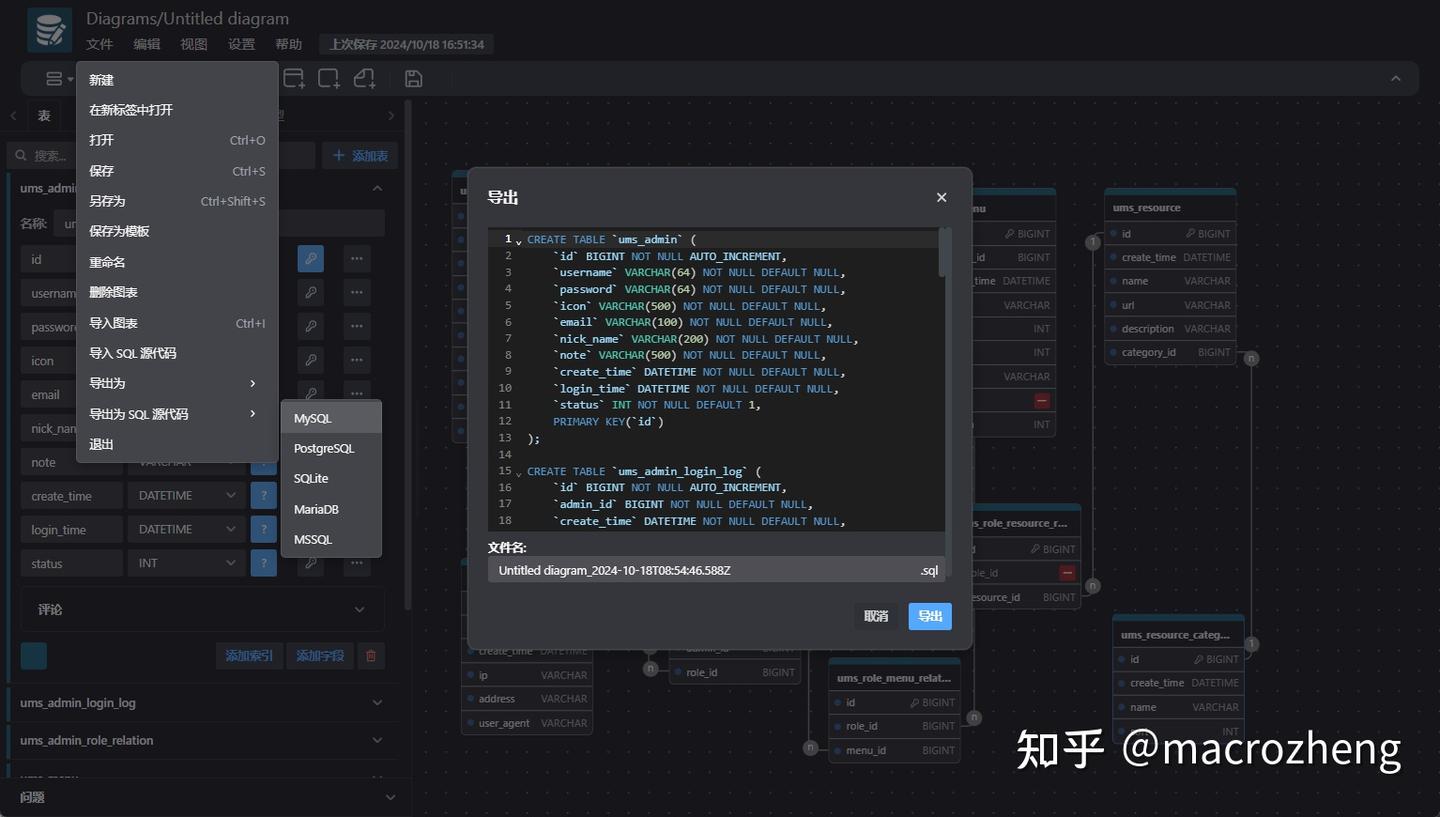The width and height of the screenshot is (1440, 817).
Task: Open the 设置 menu
Action: point(241,44)
